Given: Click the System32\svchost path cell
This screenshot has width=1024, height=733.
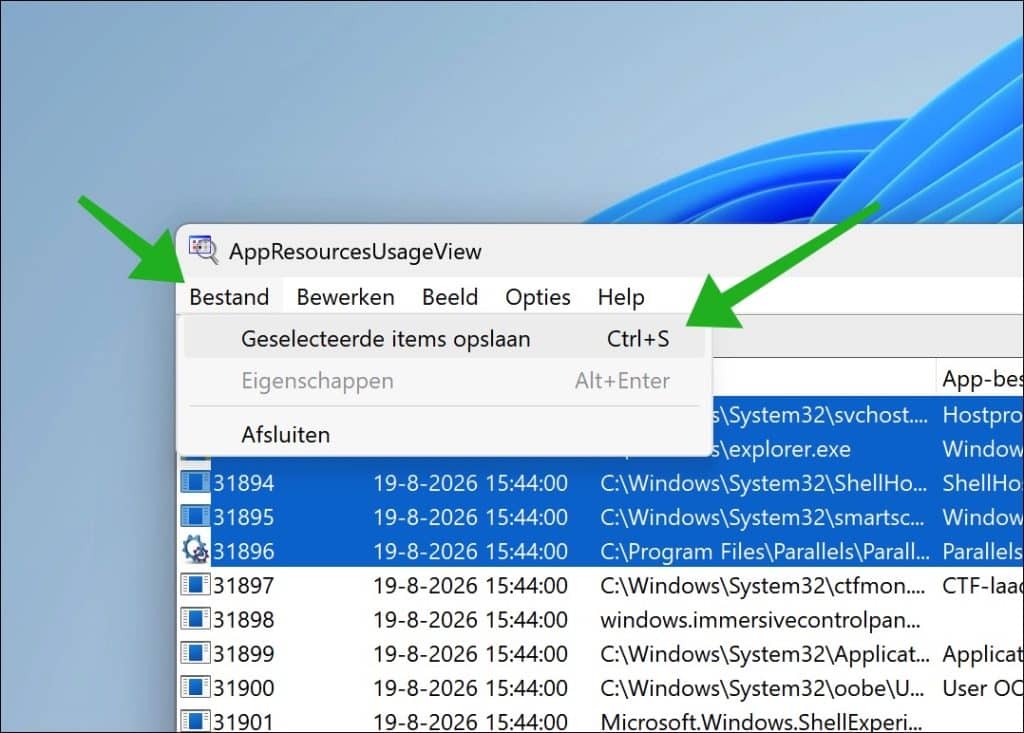Looking at the screenshot, I should pyautogui.click(x=820, y=415).
